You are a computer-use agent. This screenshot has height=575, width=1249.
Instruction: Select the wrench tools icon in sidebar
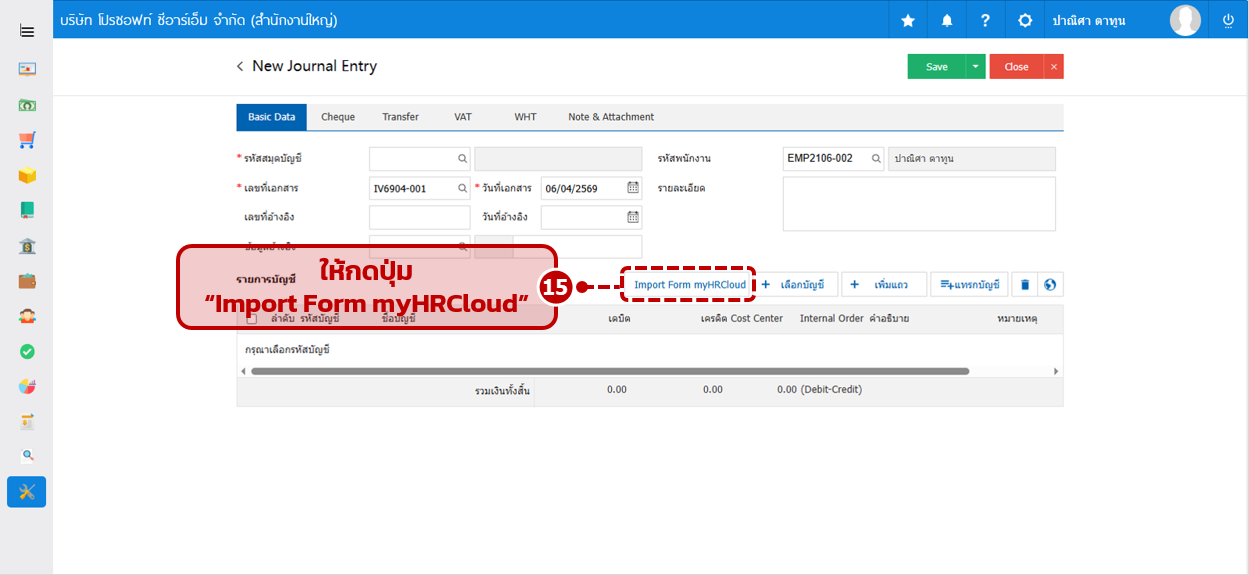point(27,492)
